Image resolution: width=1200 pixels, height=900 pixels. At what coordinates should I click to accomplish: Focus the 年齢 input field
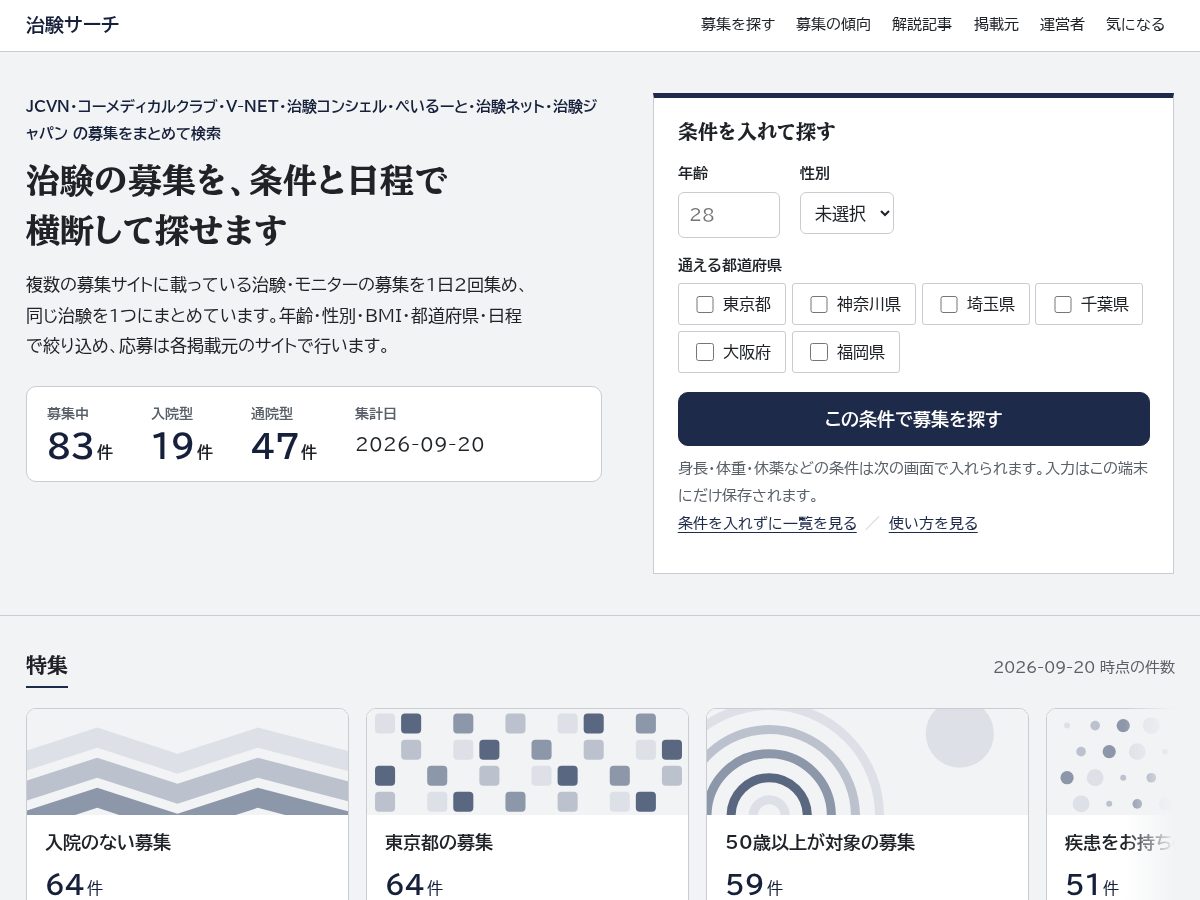(729, 215)
